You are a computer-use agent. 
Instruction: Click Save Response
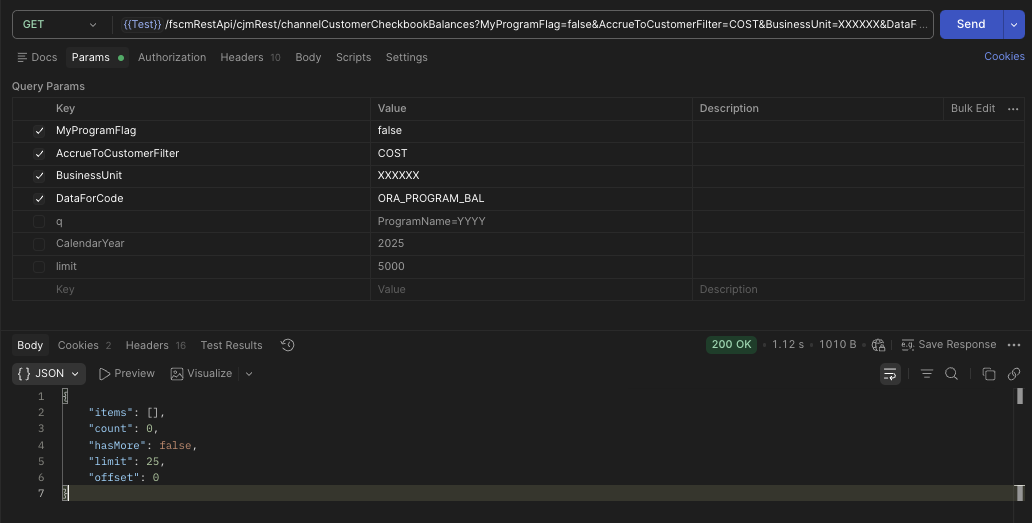coord(948,345)
